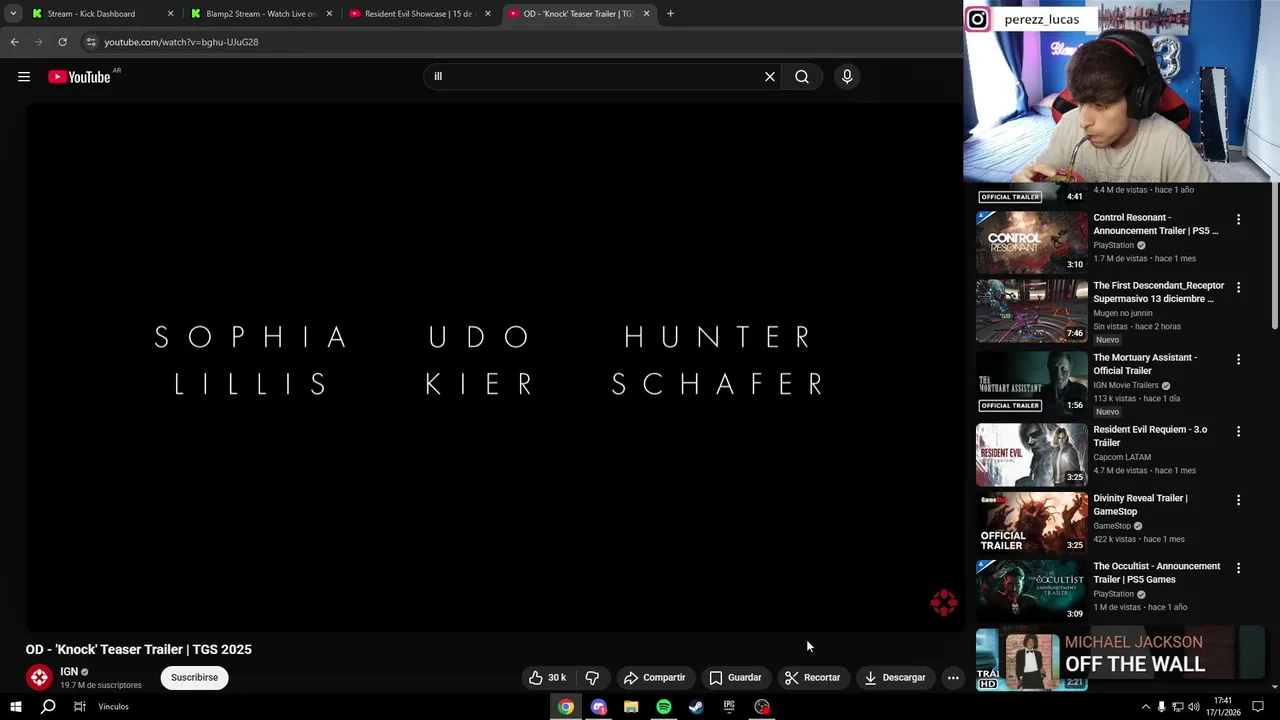Screen dimensions: 1280x720
Task: Open the Control Resonant trailer thumbnail
Action: [1031, 242]
